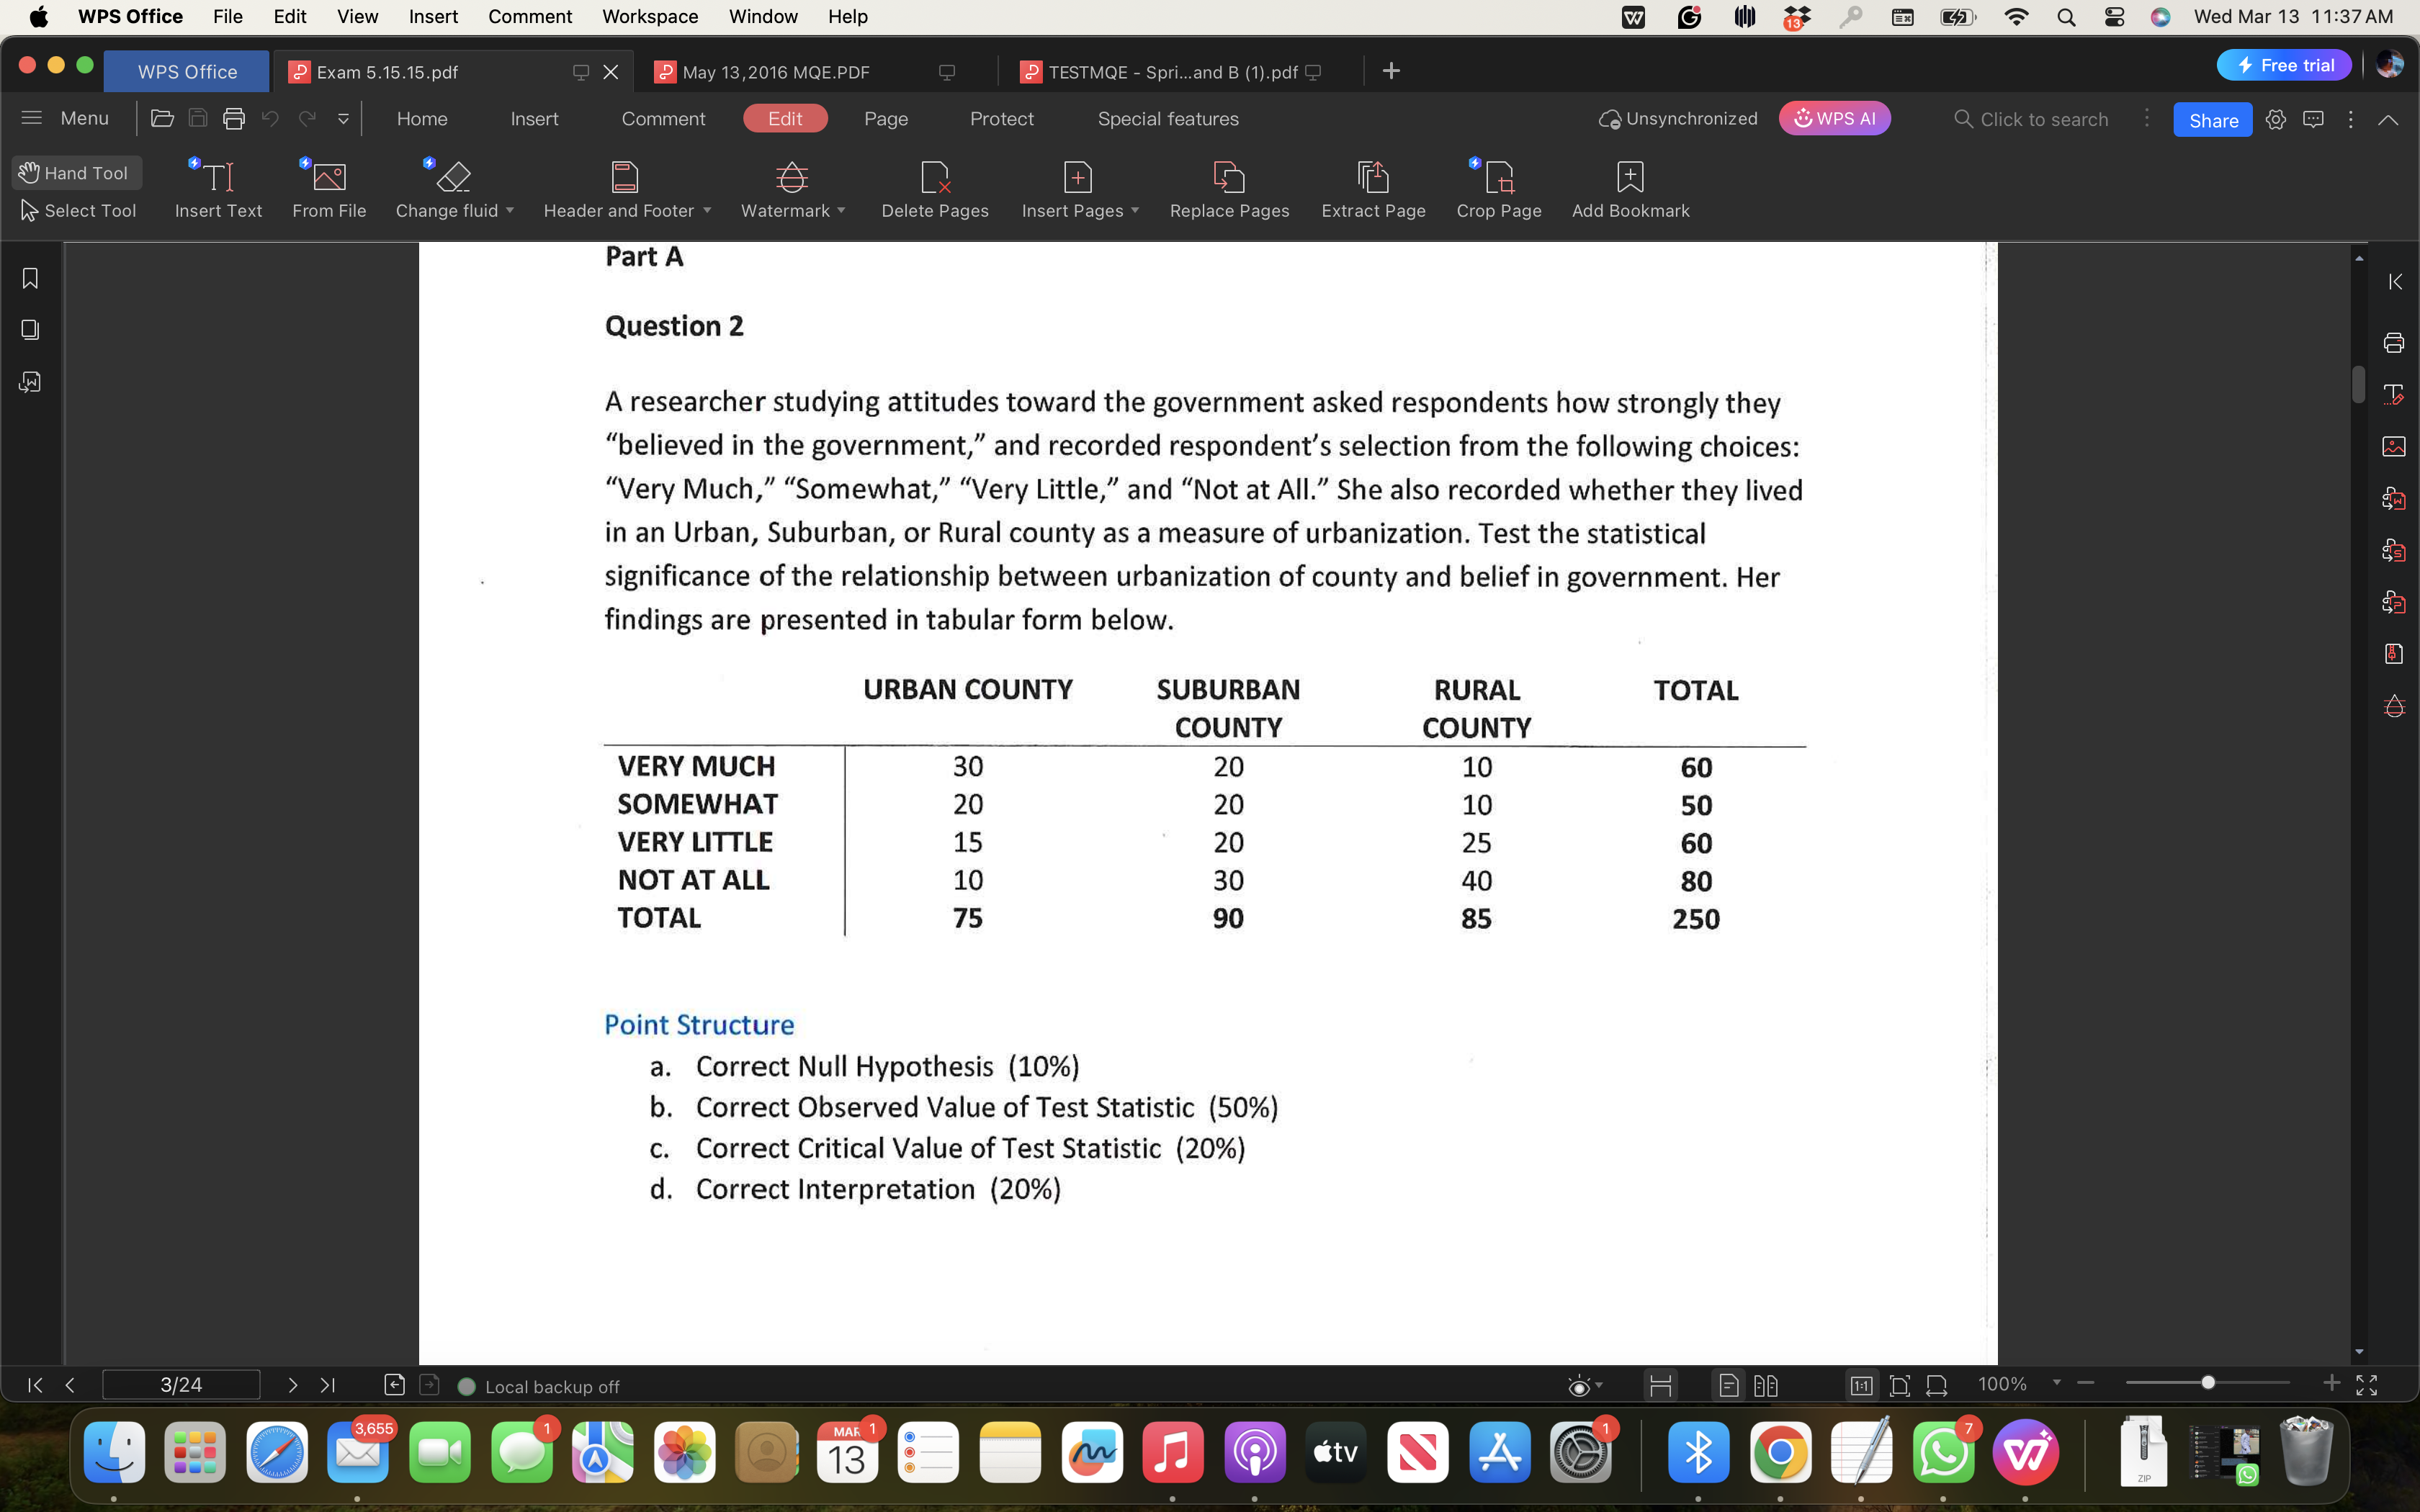Switch to the Protect ribbon tab
Viewport: 2420px width, 1512px height.
(1001, 119)
